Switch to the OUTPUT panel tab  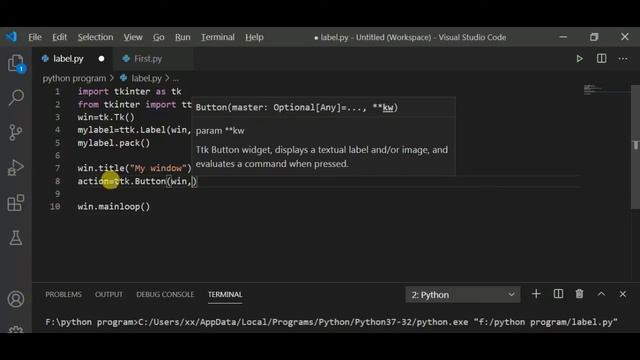[x=109, y=294]
